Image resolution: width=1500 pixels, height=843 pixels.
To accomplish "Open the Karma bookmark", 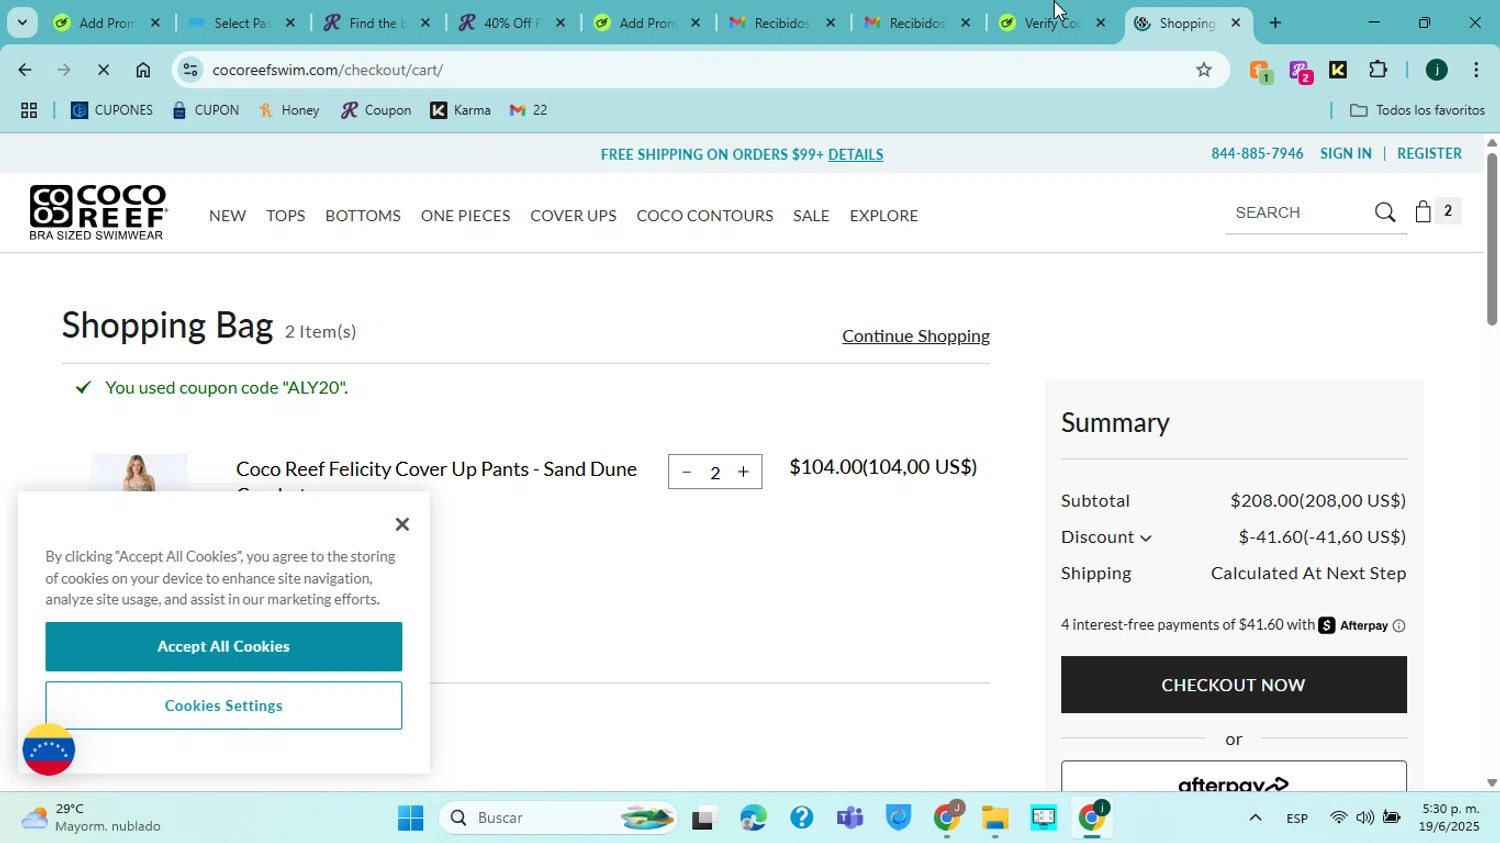I will (x=461, y=111).
